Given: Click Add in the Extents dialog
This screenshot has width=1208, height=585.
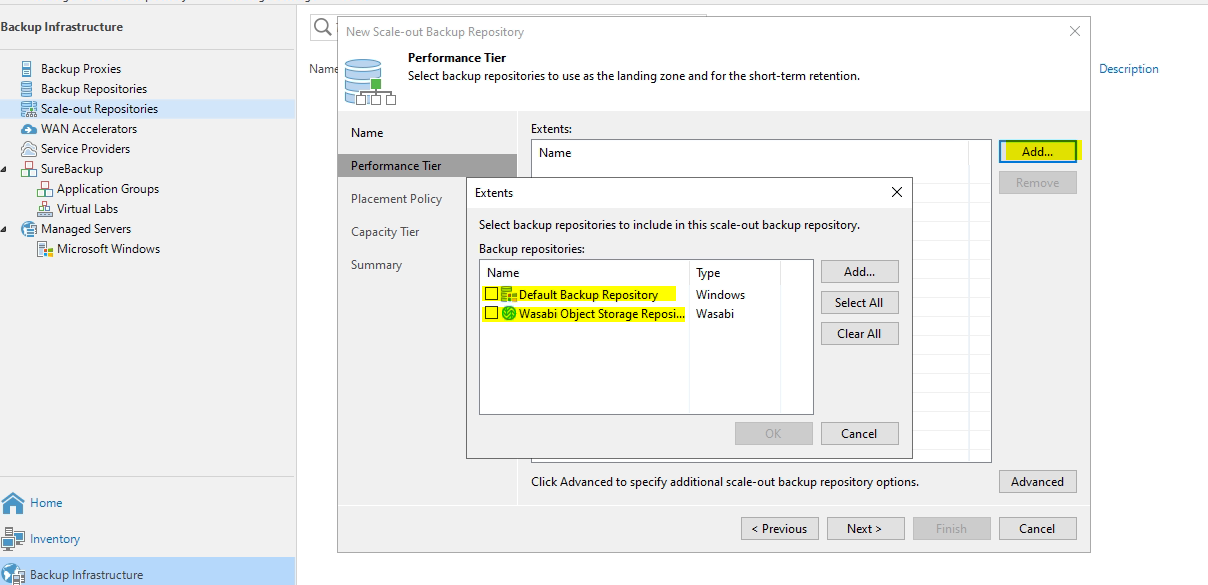Looking at the screenshot, I should pos(860,271).
